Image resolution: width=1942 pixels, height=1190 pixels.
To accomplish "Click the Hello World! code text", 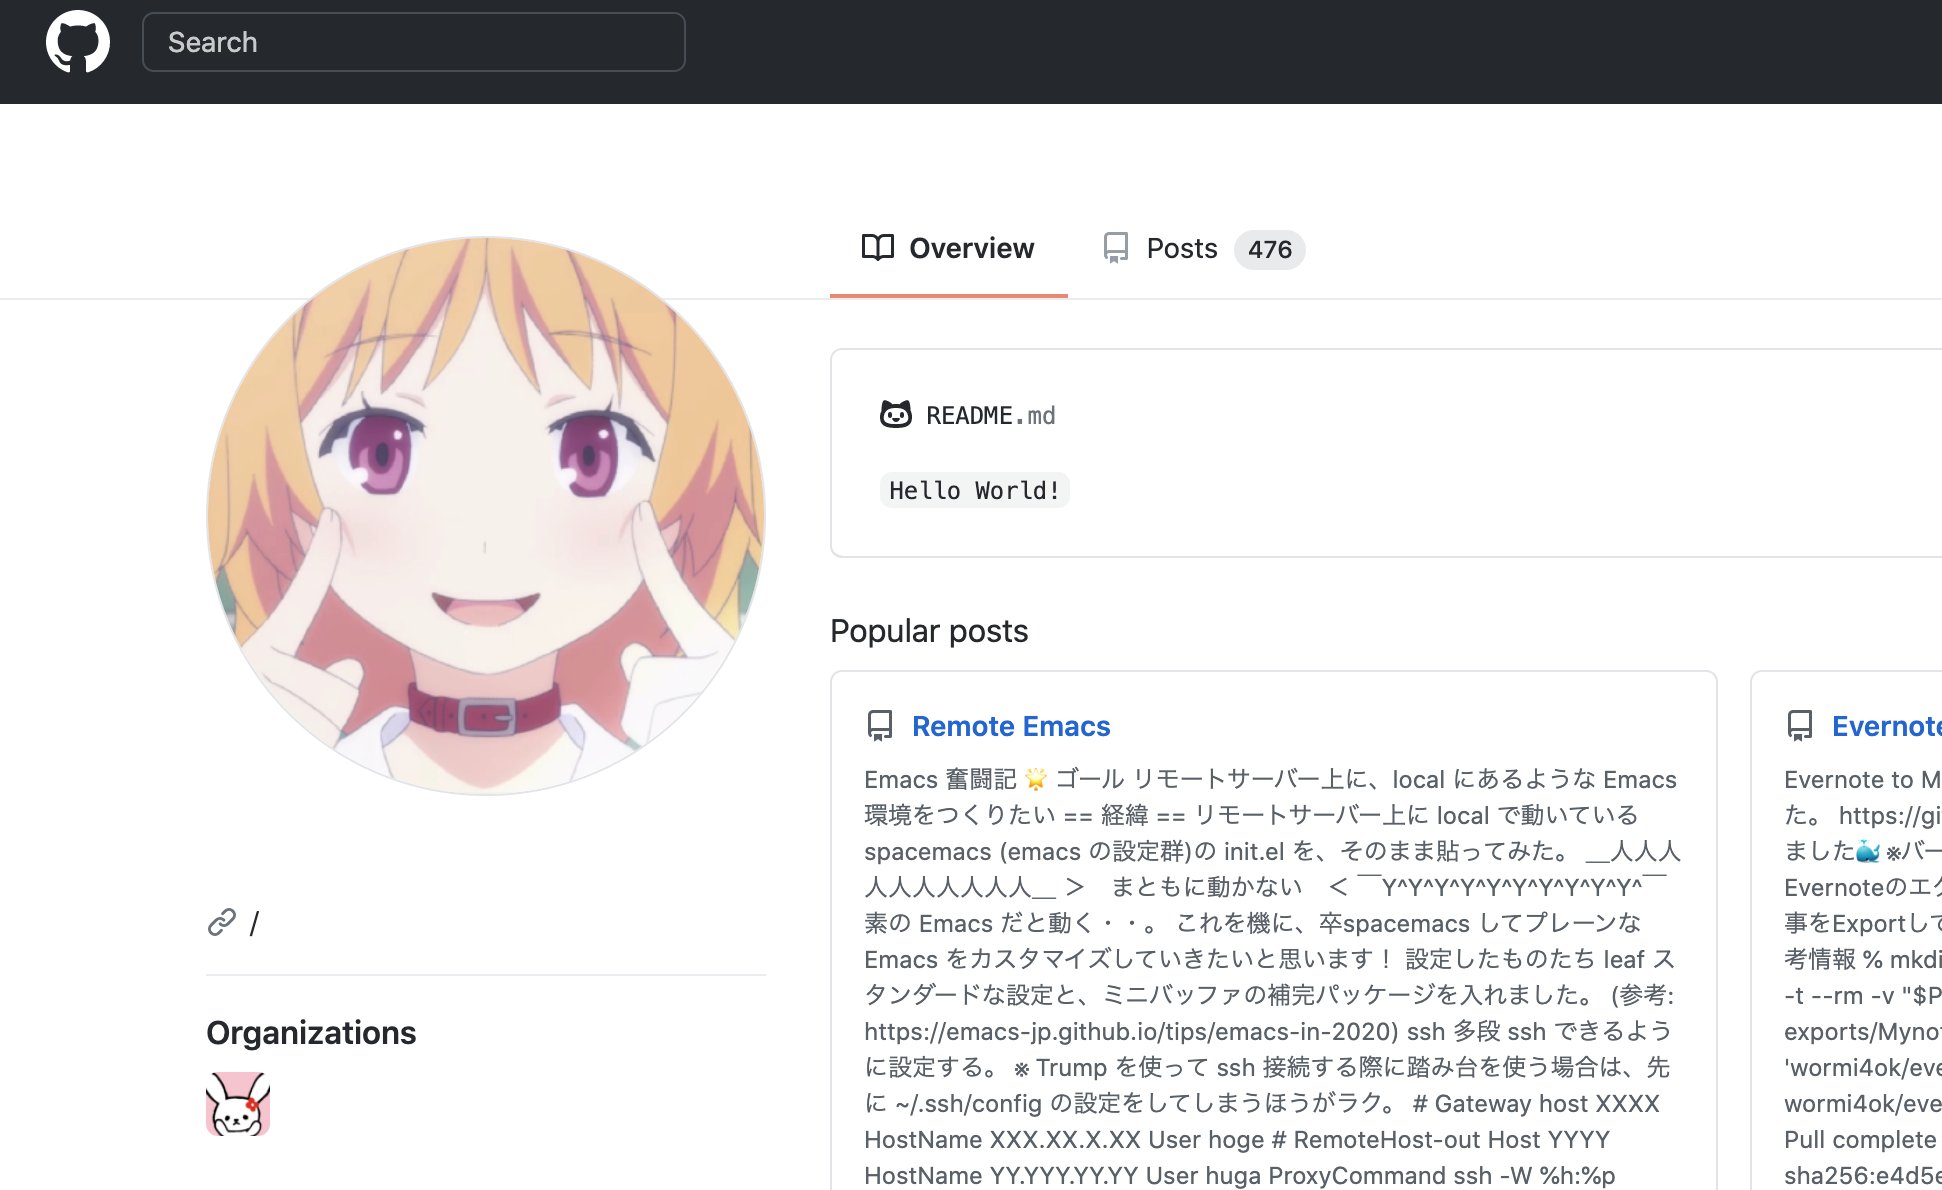I will [974, 490].
